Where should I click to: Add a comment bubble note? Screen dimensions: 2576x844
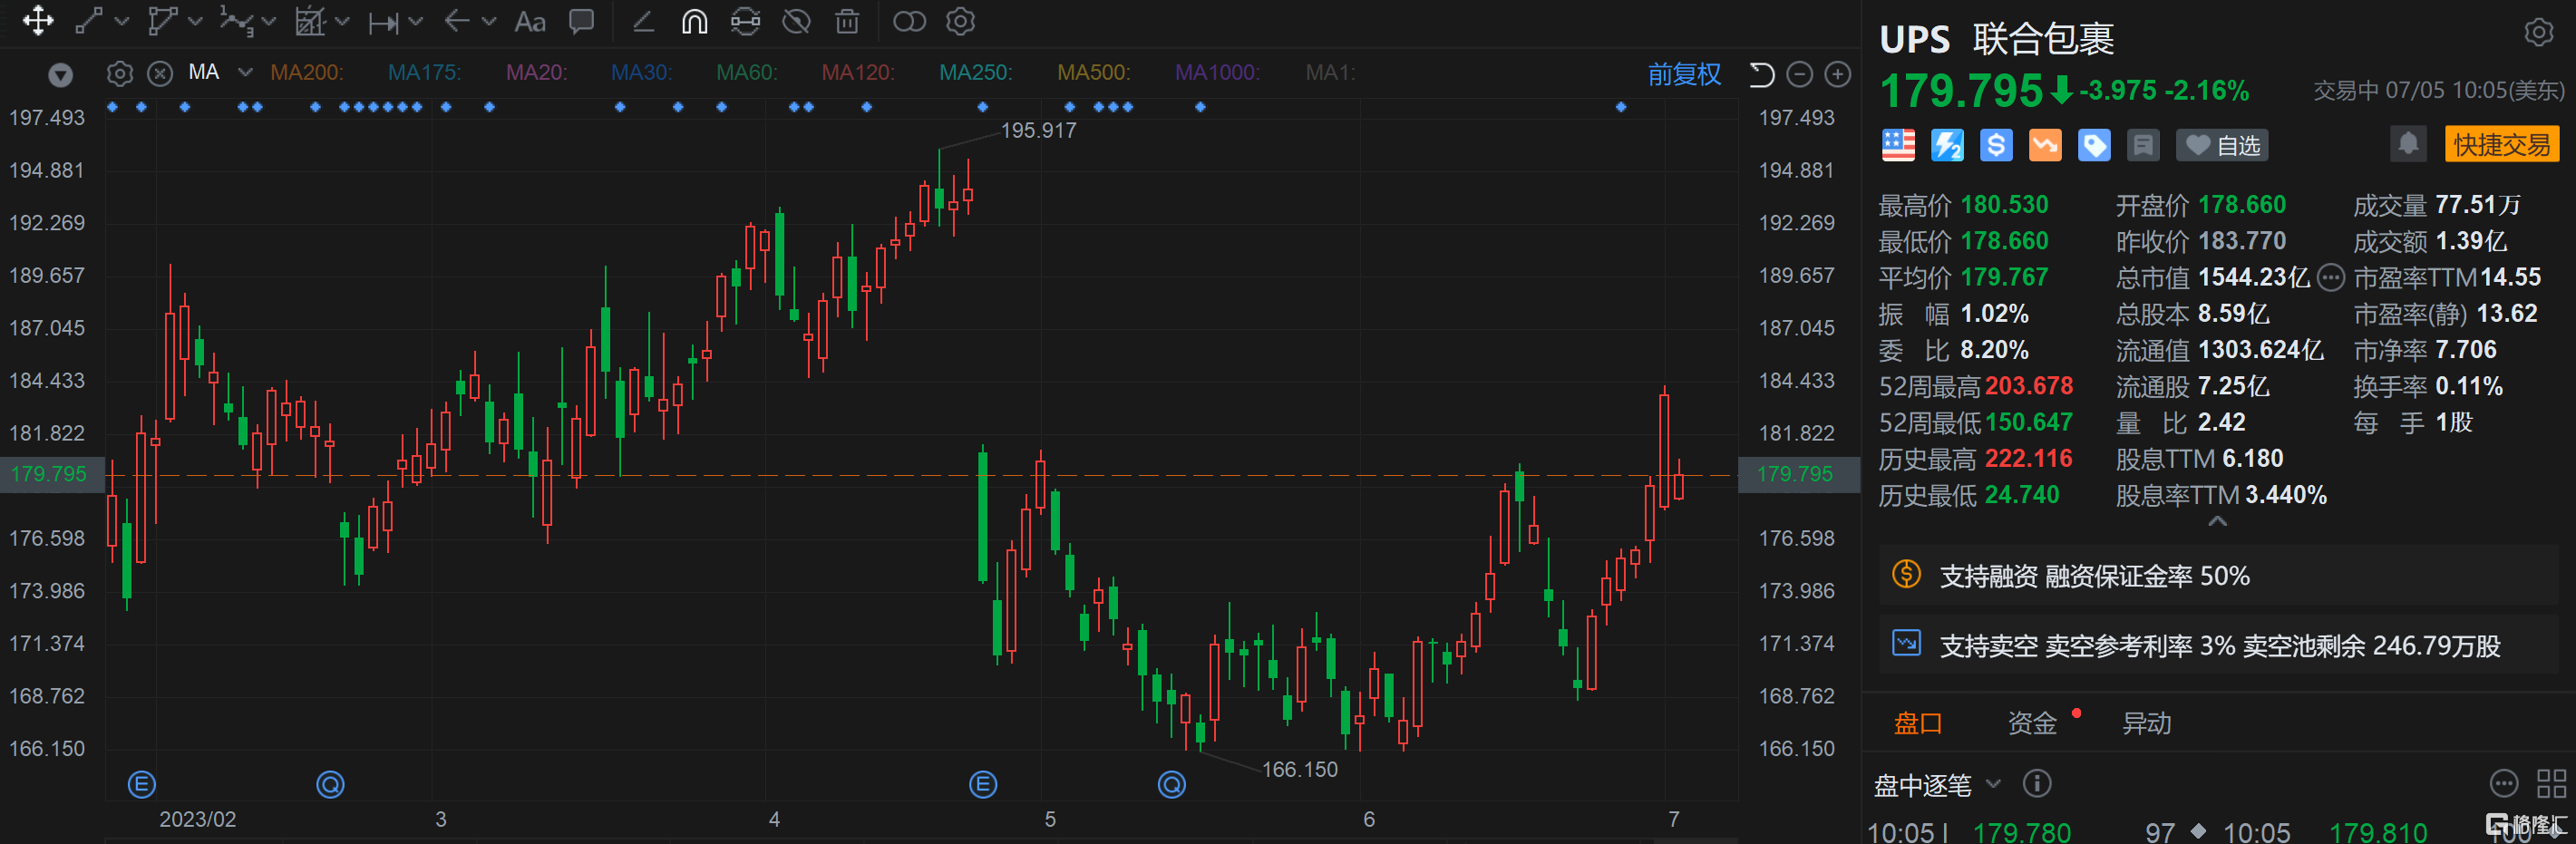point(581,21)
